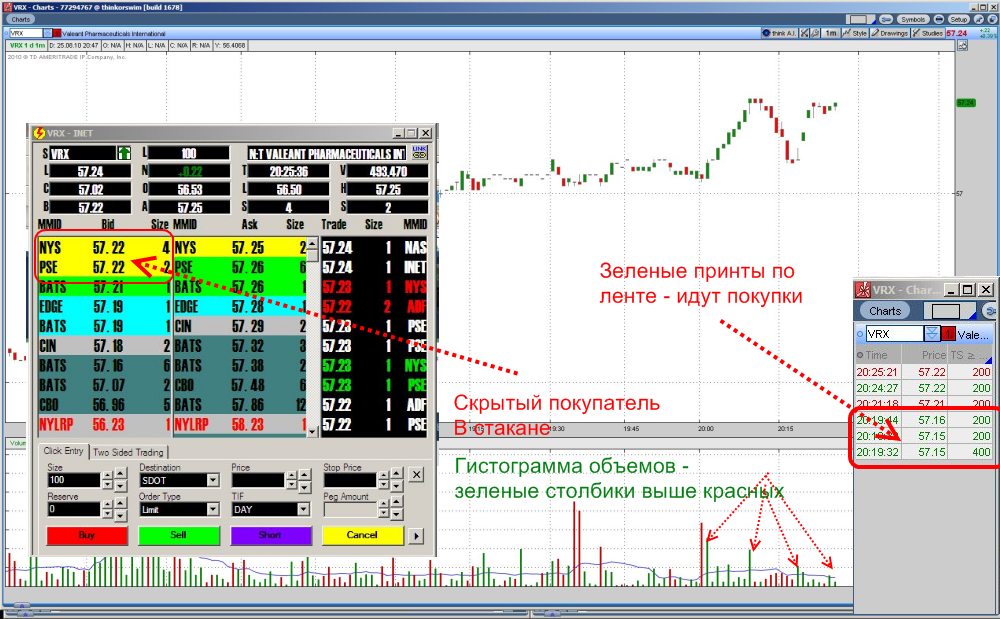The image size is (1000, 619).
Task: Open the Style menu in chart toolbar
Action: click(855, 33)
